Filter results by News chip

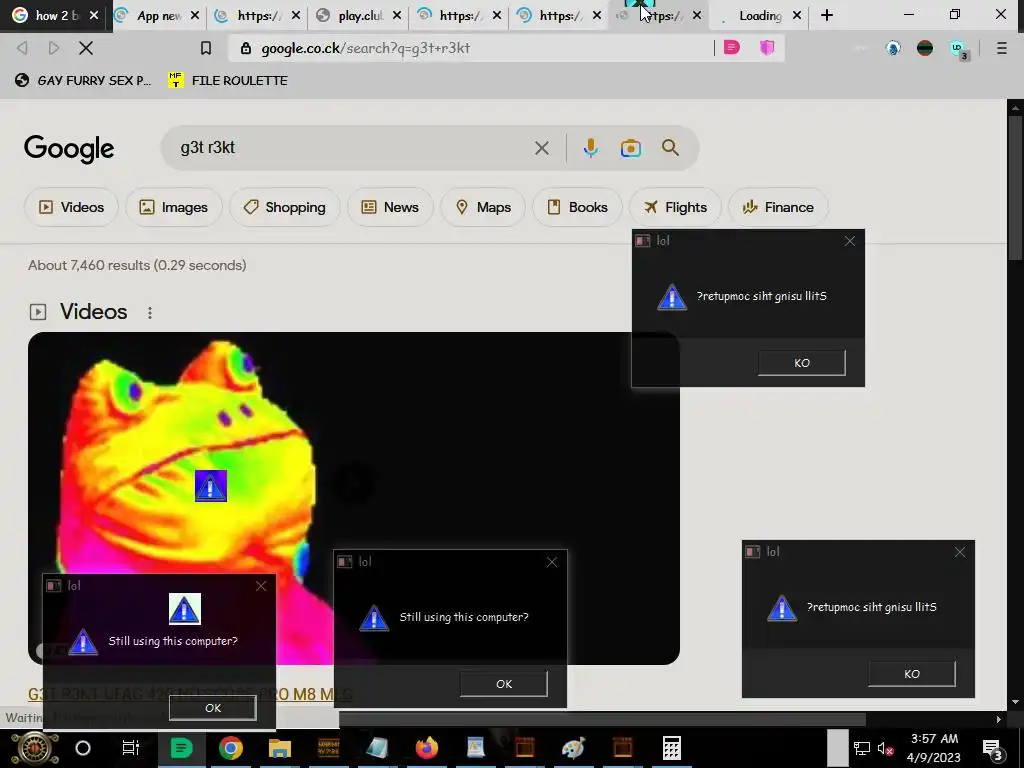pos(390,208)
